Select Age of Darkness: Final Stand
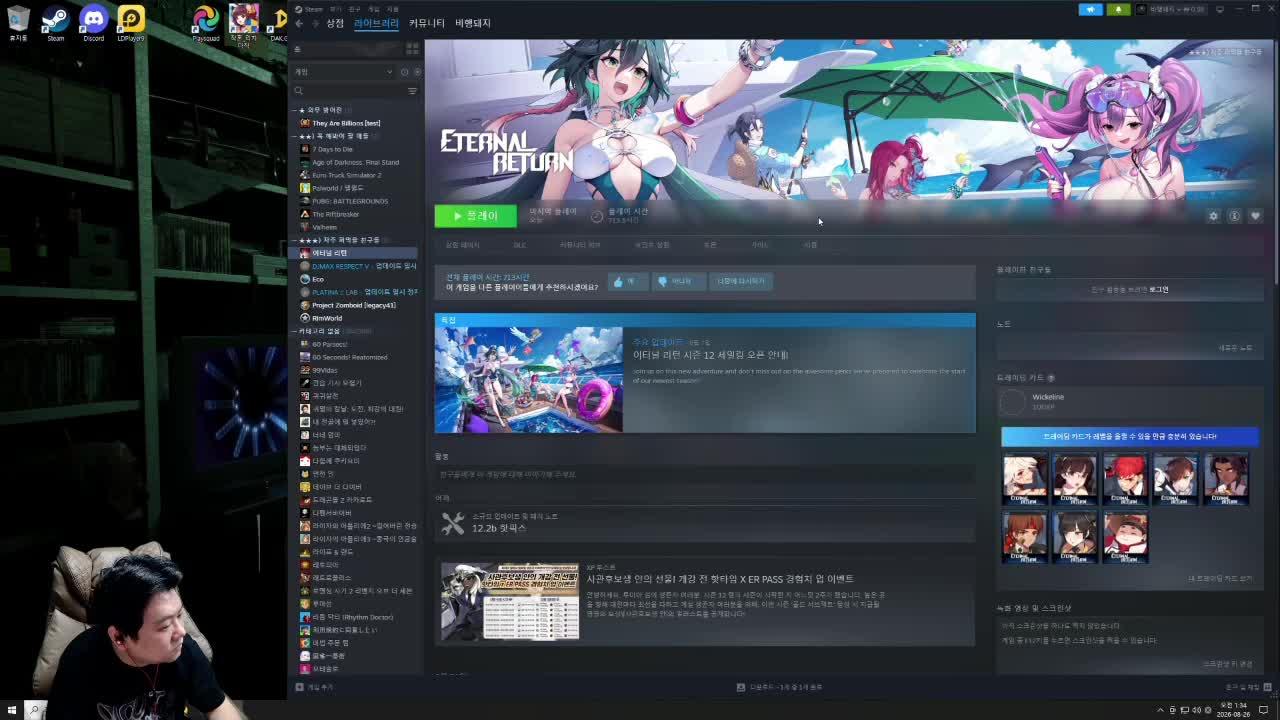Screen dimensions: 1280x720 355,162
